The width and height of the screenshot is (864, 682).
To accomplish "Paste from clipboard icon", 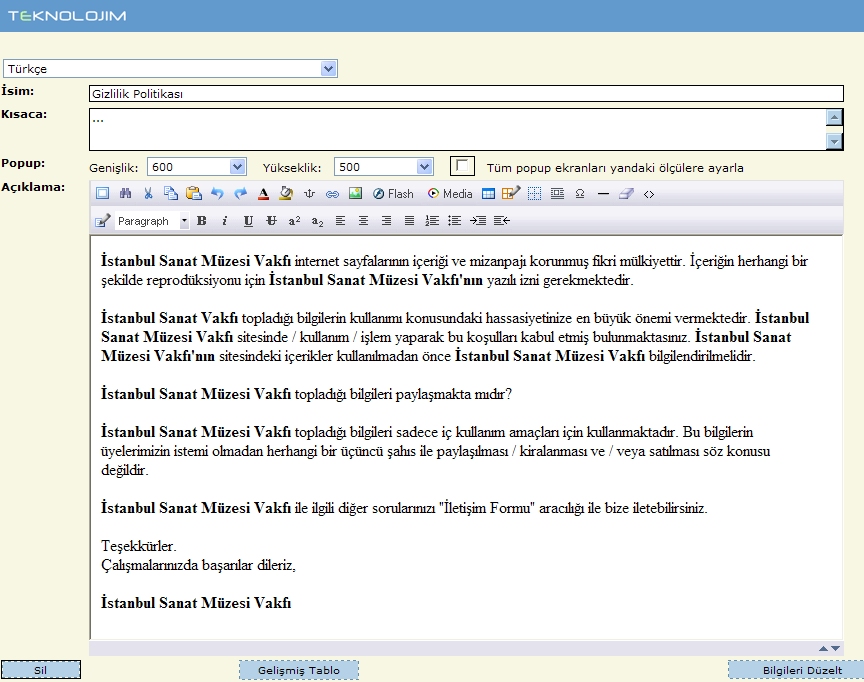I will (x=194, y=193).
